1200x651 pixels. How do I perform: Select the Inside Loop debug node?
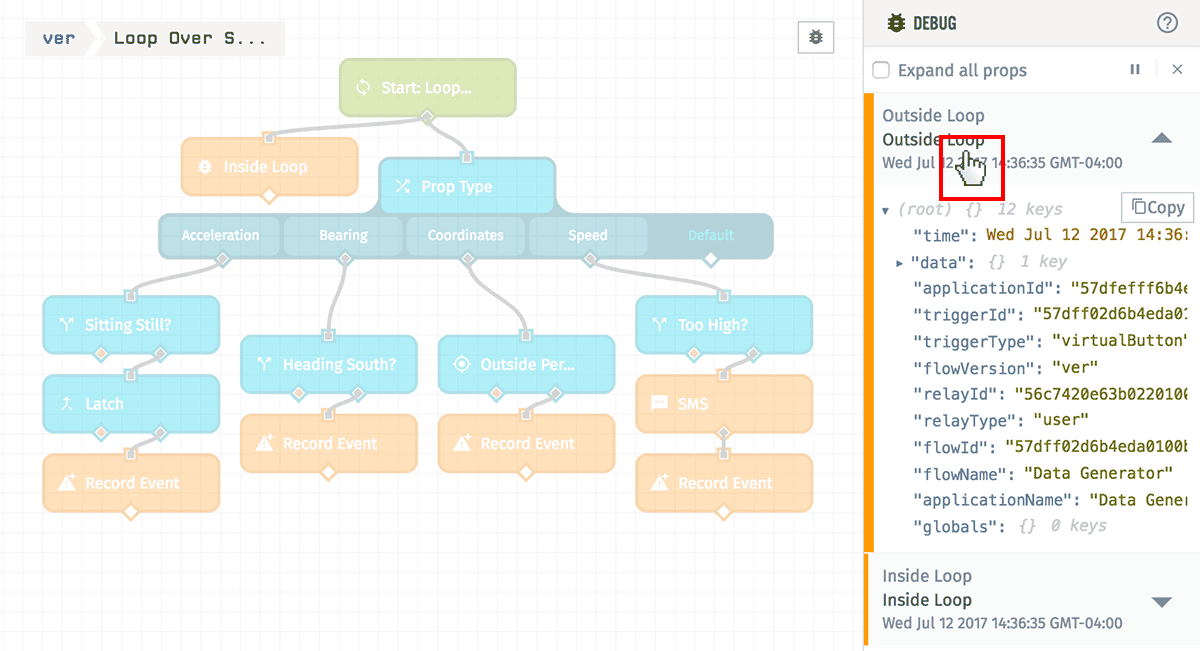tap(269, 166)
